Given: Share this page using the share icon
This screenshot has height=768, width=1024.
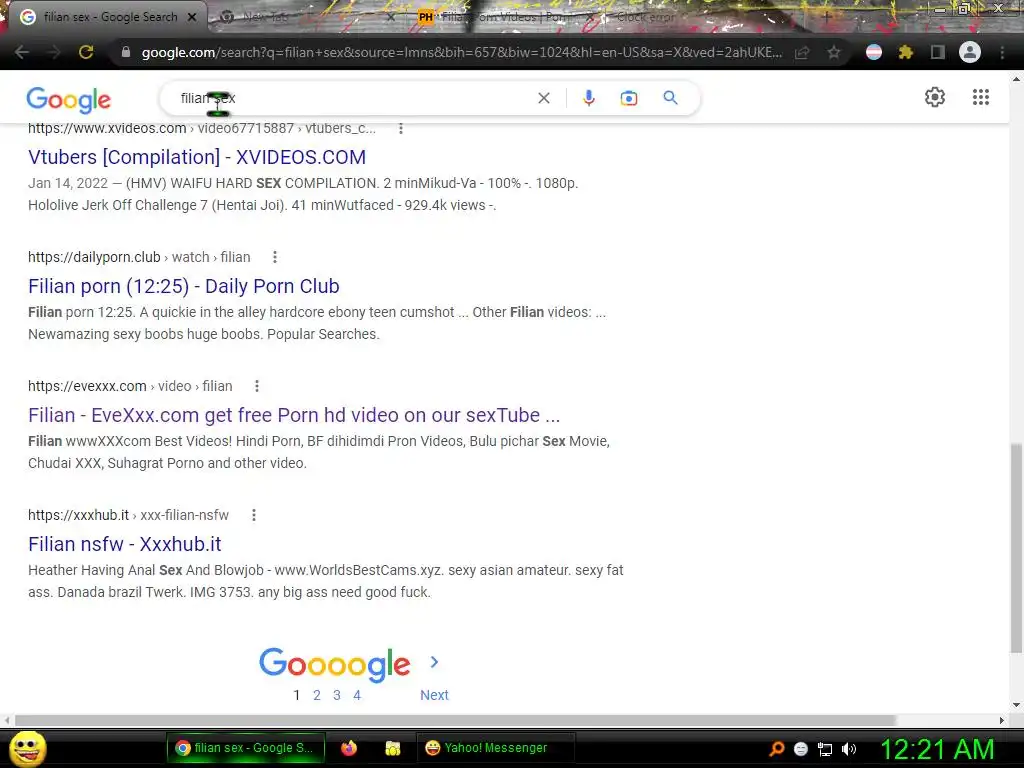Looking at the screenshot, I should 802,52.
